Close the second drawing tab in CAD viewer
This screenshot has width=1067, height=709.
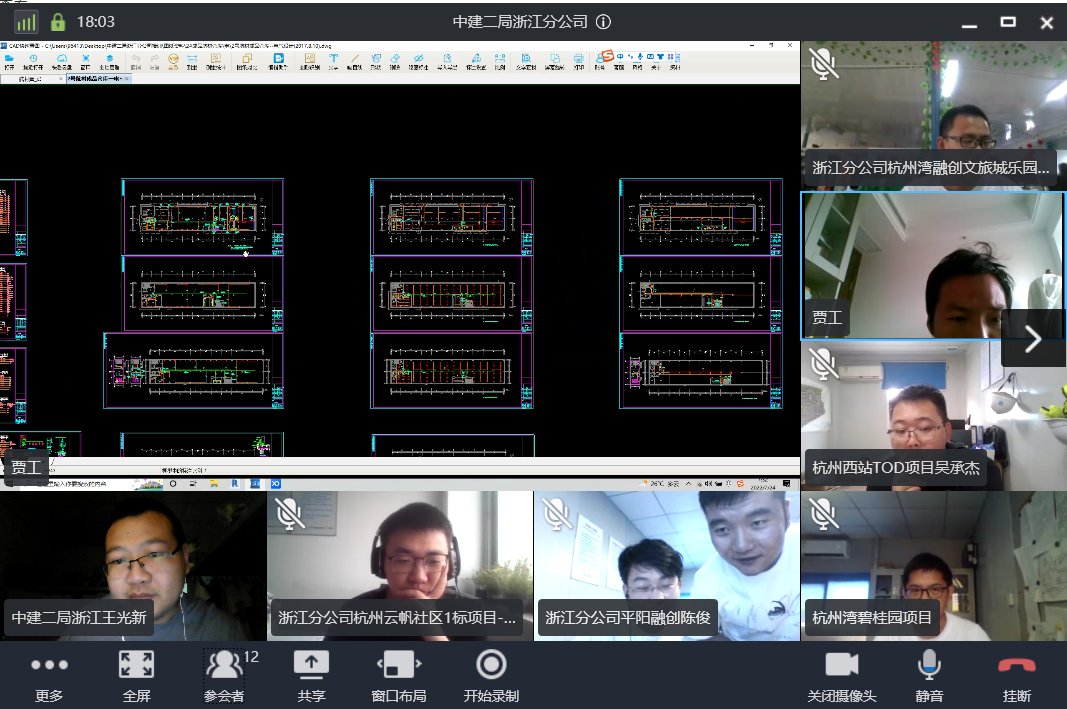pos(127,79)
